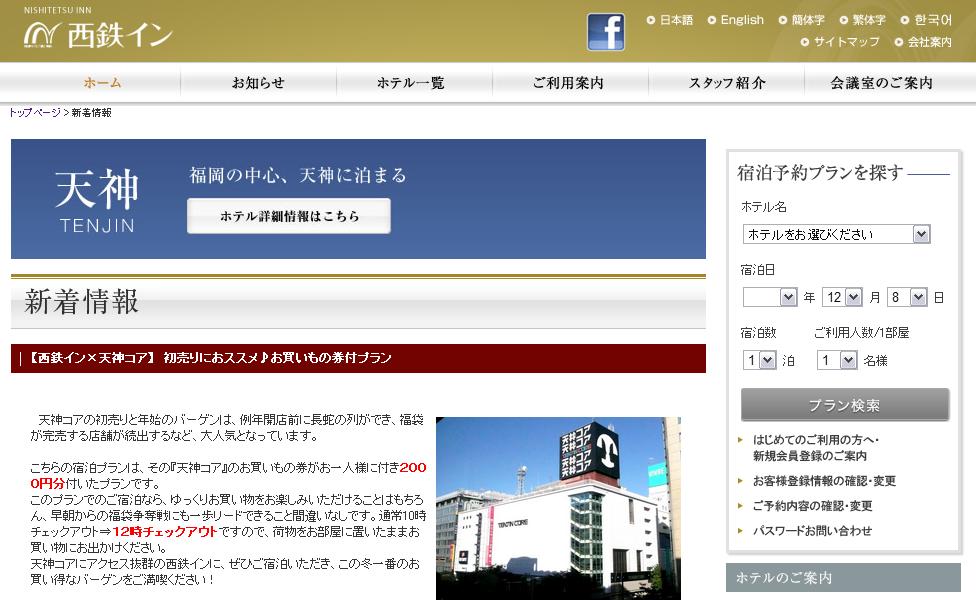Open ご予約内容の確認・変更 link
This screenshot has height=600, width=976.
812,506
